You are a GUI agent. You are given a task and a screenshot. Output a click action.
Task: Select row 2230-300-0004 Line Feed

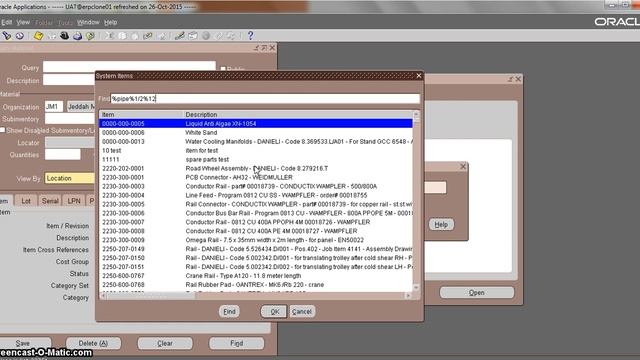coord(256,196)
